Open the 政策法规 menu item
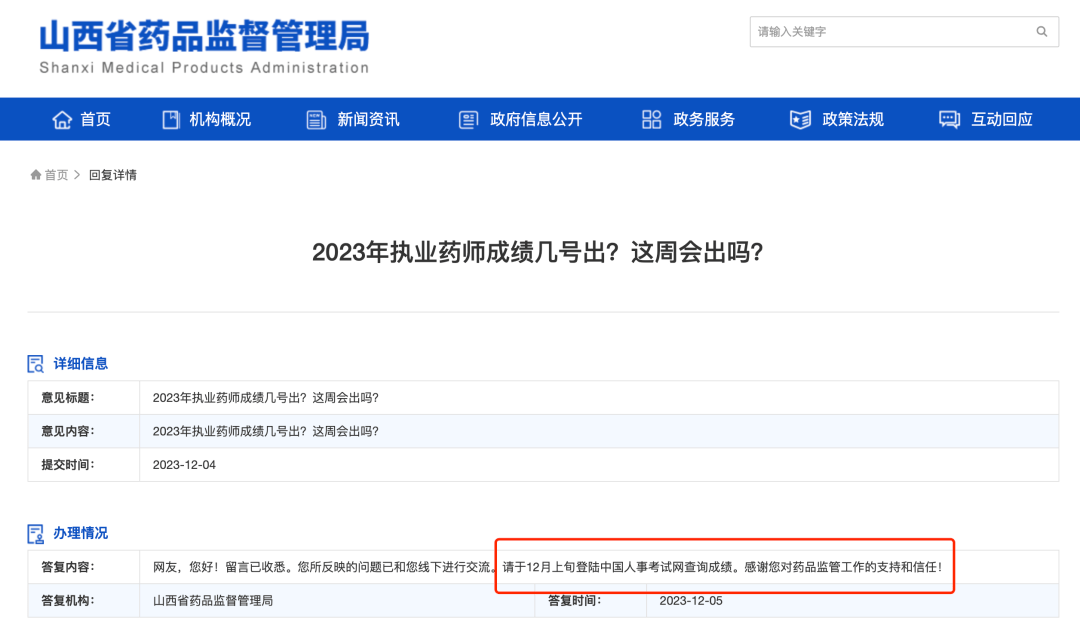The width and height of the screenshot is (1080, 637). click(853, 119)
